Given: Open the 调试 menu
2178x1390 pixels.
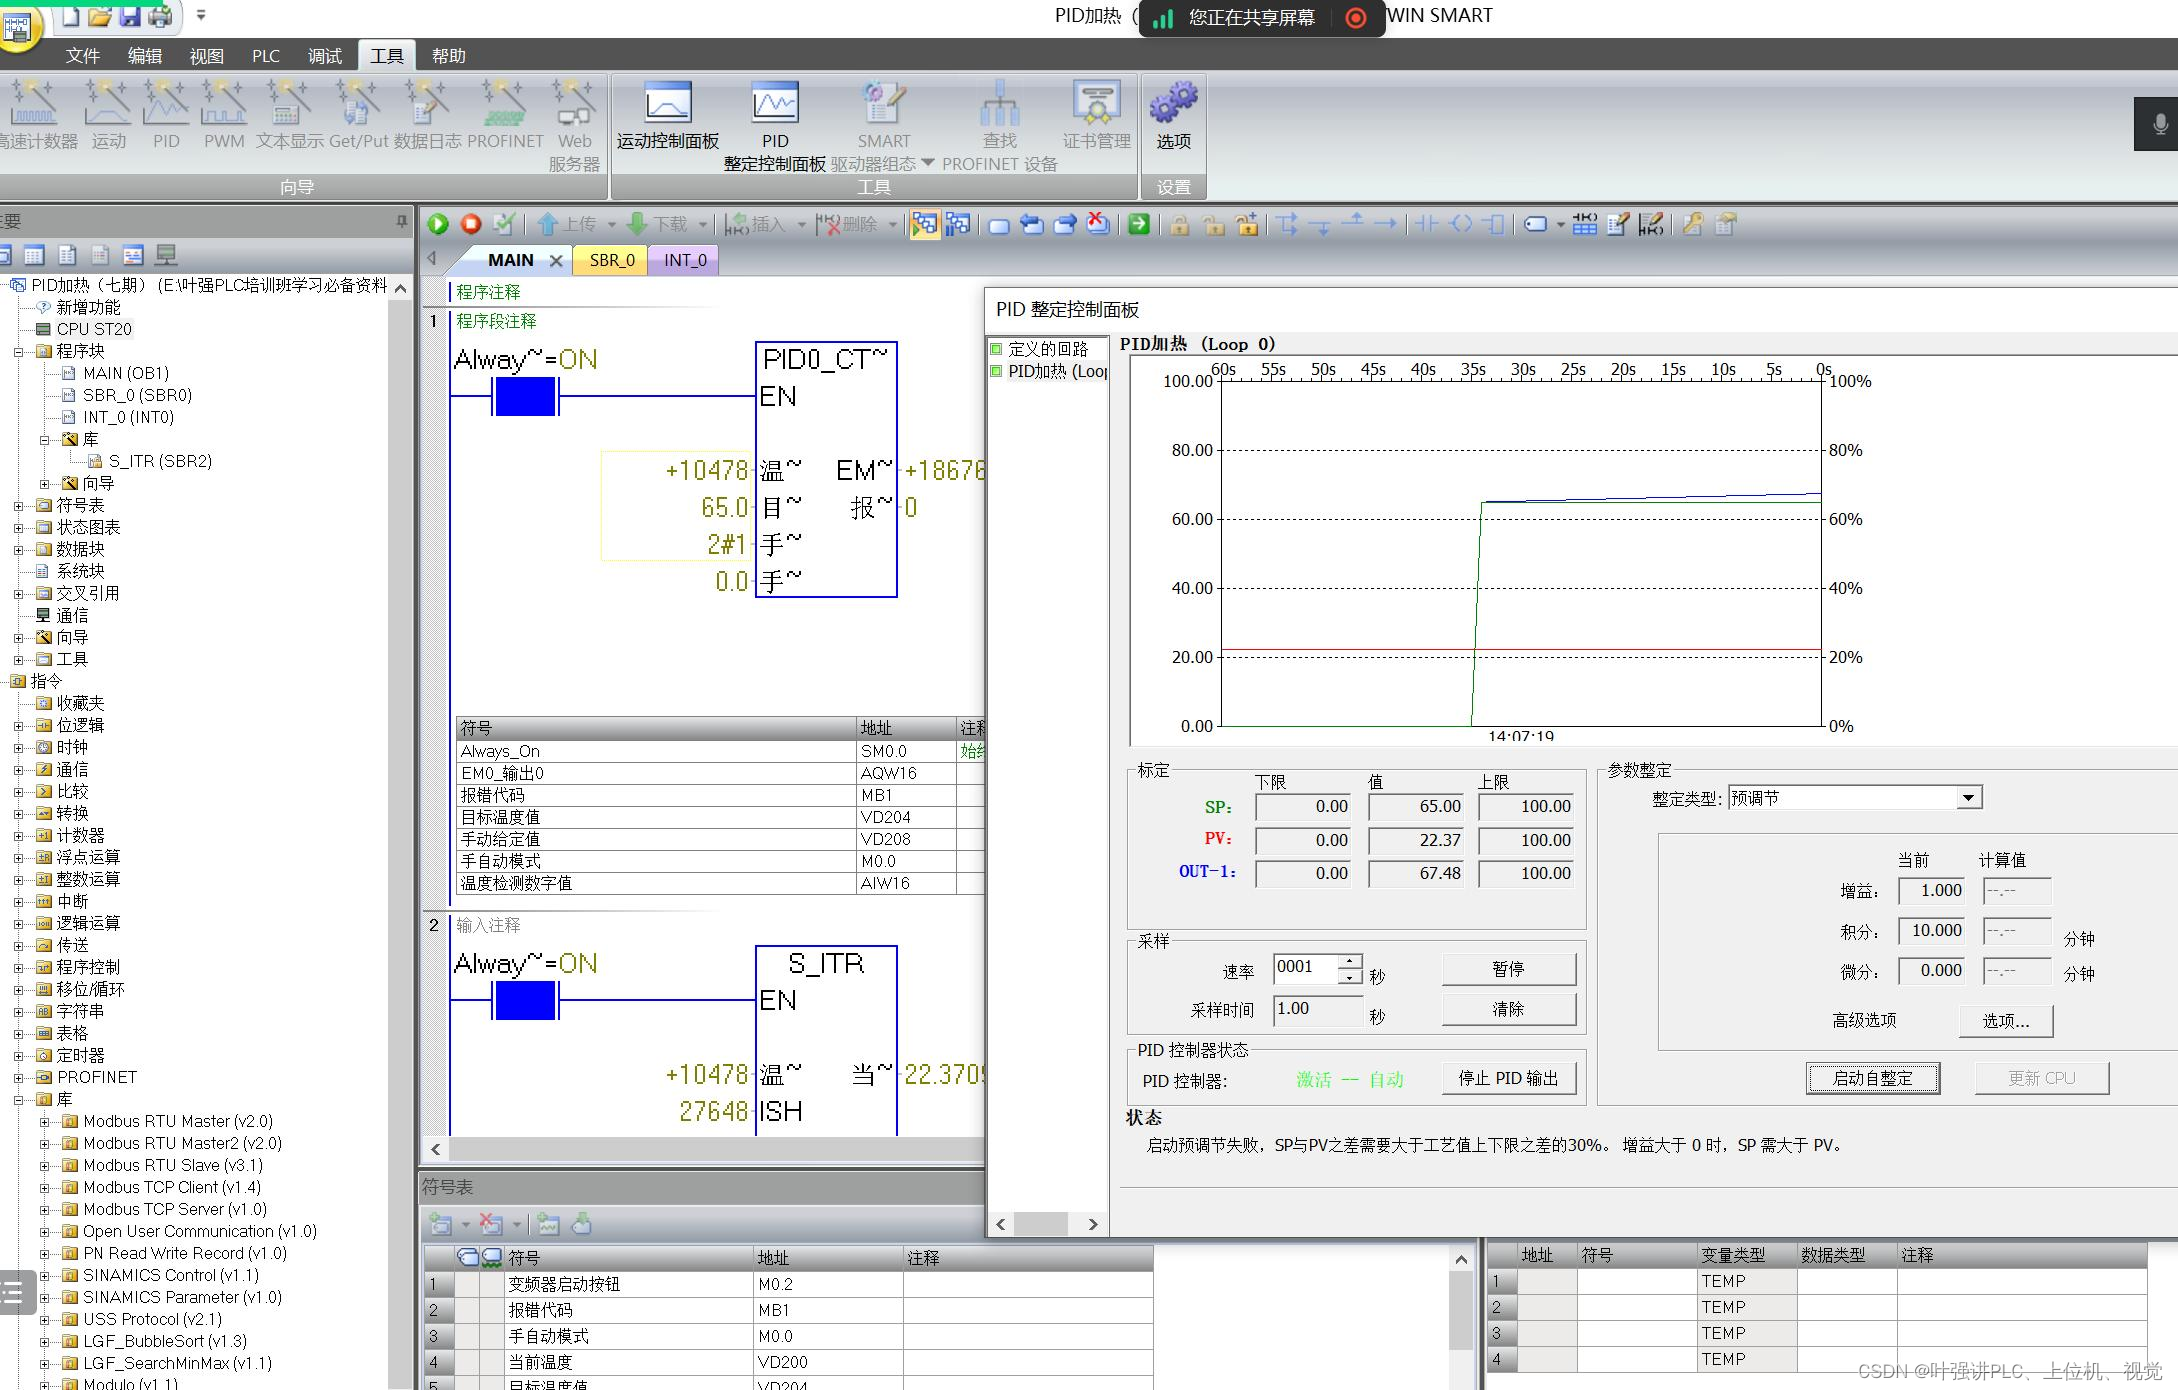Looking at the screenshot, I should pyautogui.click(x=325, y=56).
